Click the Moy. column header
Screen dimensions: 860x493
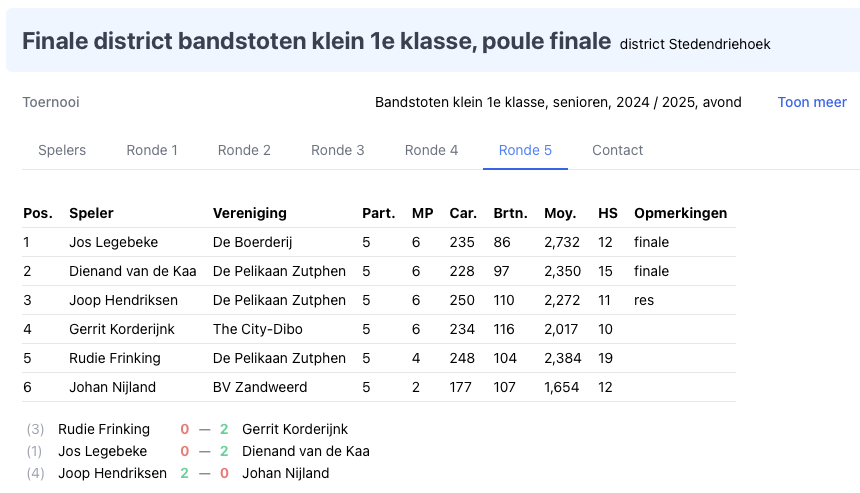(559, 213)
